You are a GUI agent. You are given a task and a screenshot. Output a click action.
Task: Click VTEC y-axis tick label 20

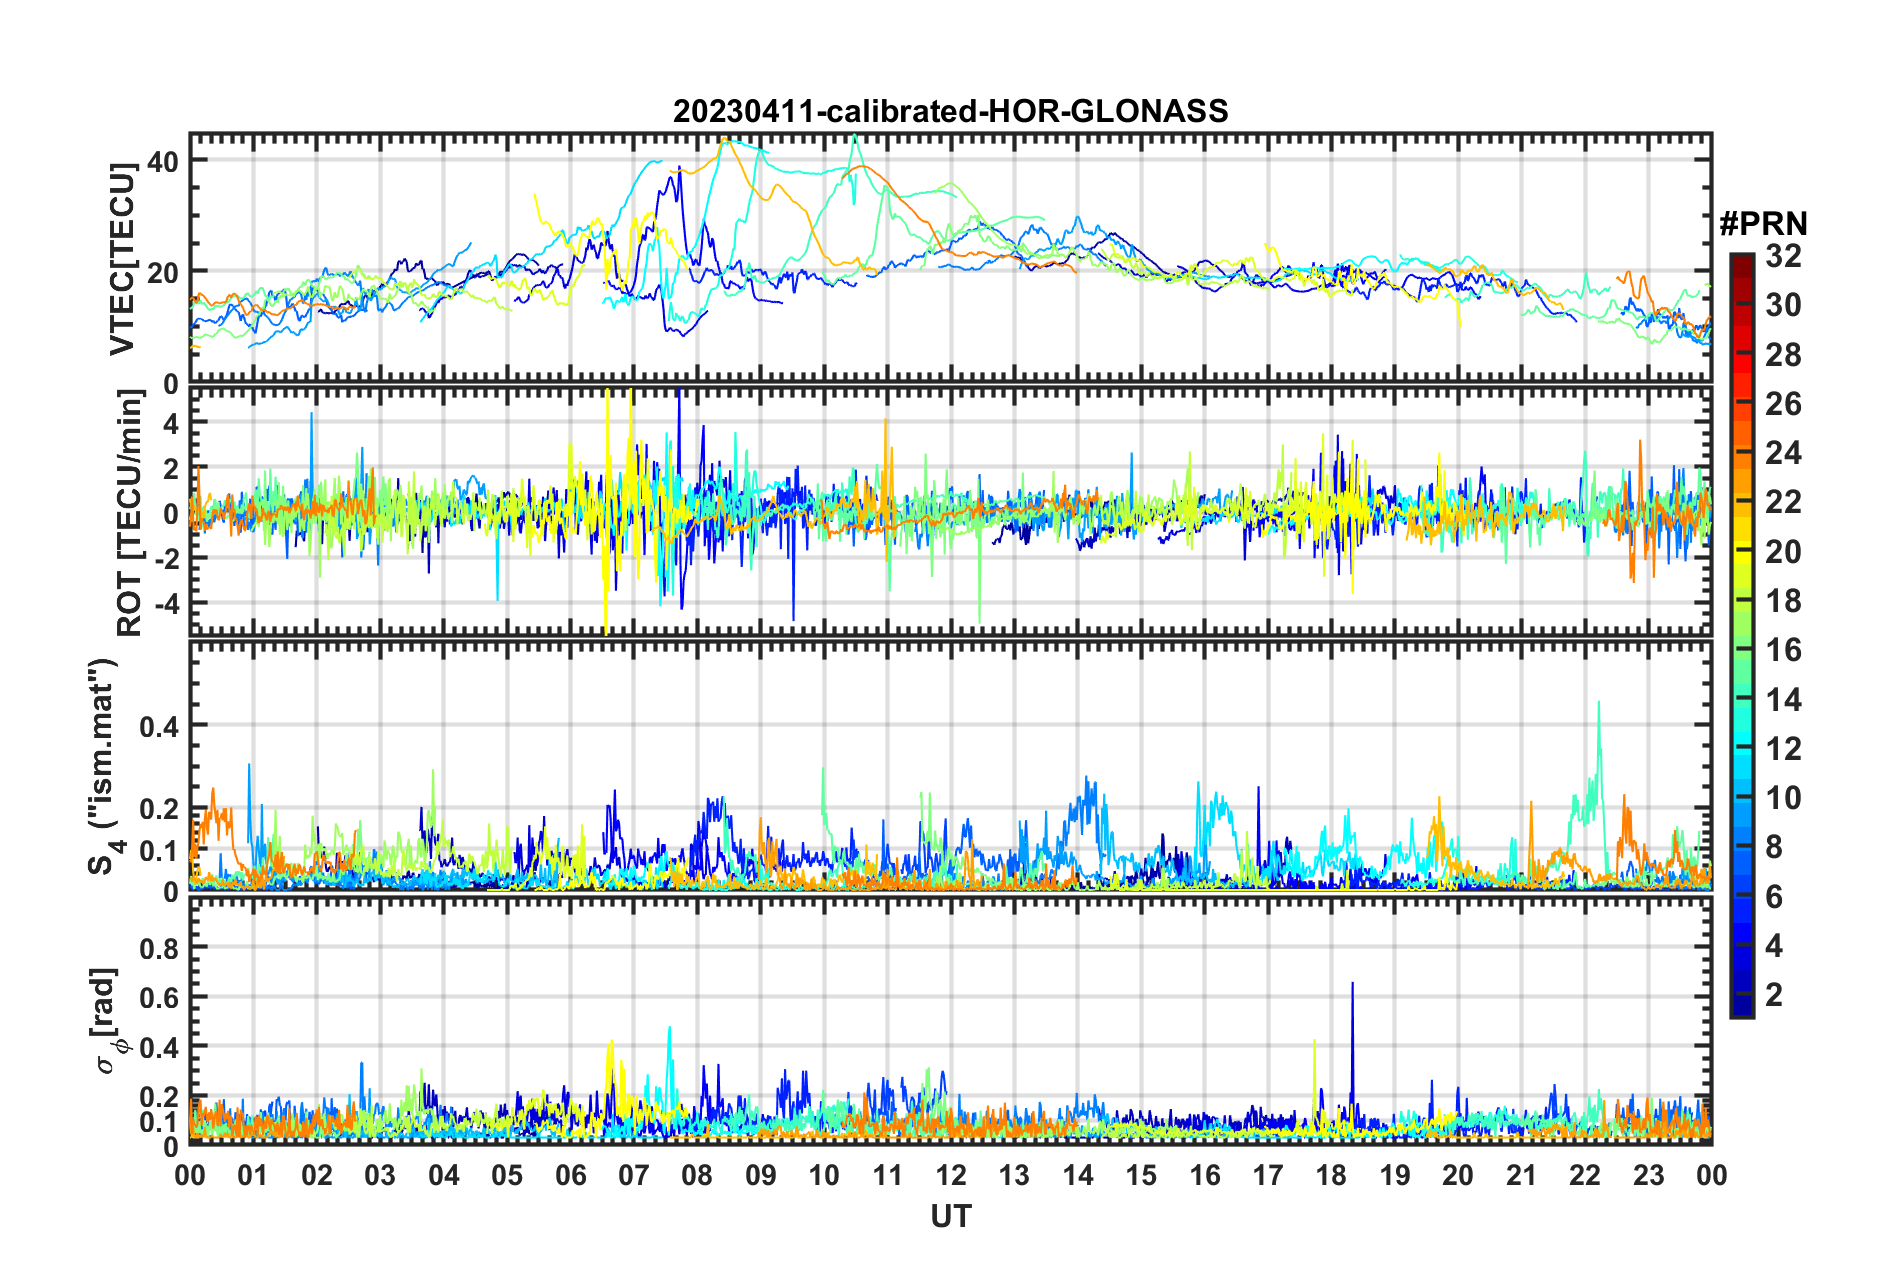tap(163, 272)
